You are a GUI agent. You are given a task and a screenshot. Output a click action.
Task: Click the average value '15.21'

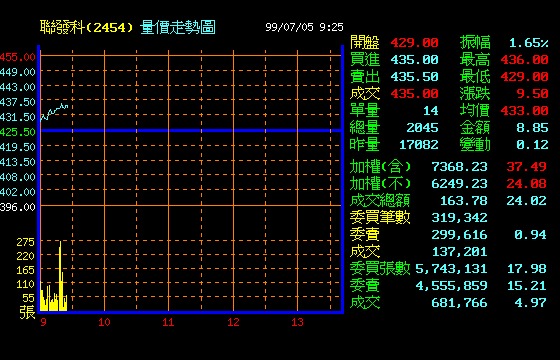pyautogui.click(x=526, y=286)
